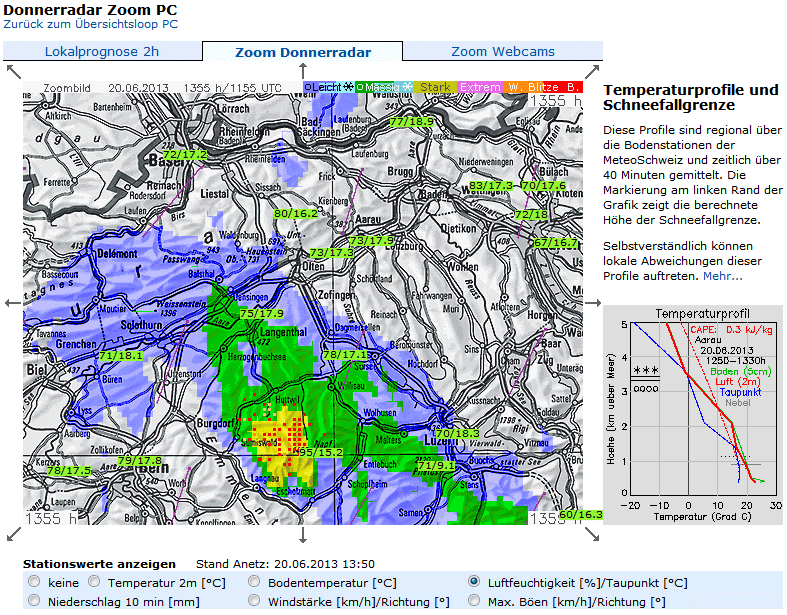Click the 'Mässig' green legend swatch
Viewport: 787px width, 615px height.
click(x=384, y=87)
